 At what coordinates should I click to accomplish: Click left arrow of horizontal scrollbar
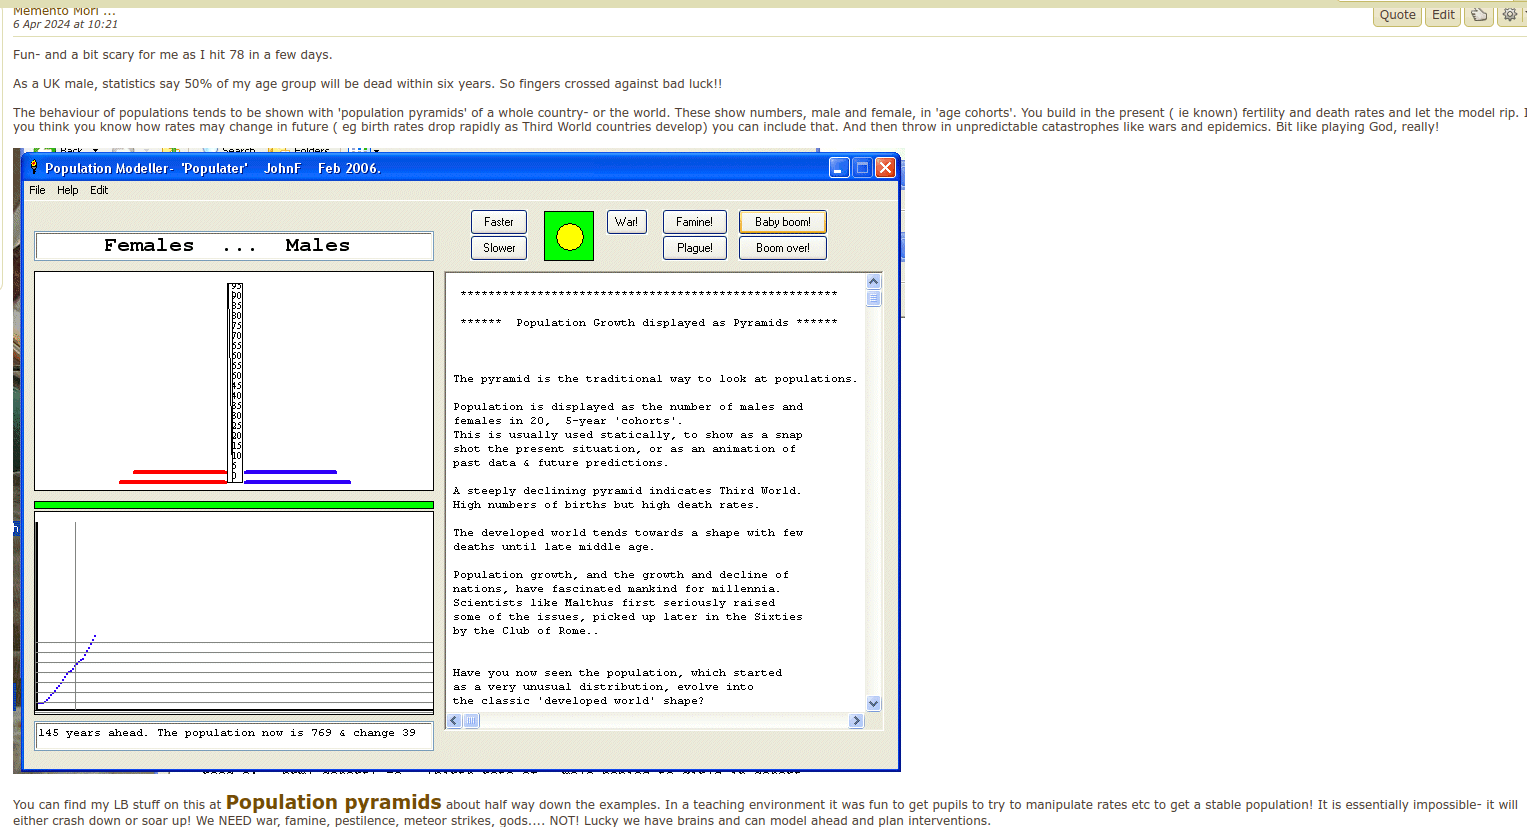(x=454, y=721)
